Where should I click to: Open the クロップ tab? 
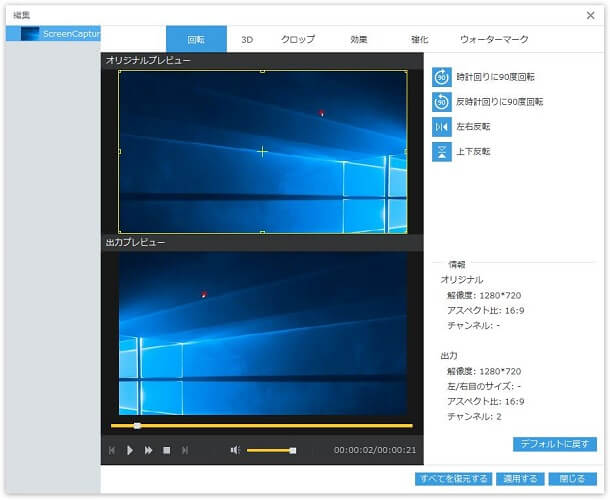coord(298,39)
